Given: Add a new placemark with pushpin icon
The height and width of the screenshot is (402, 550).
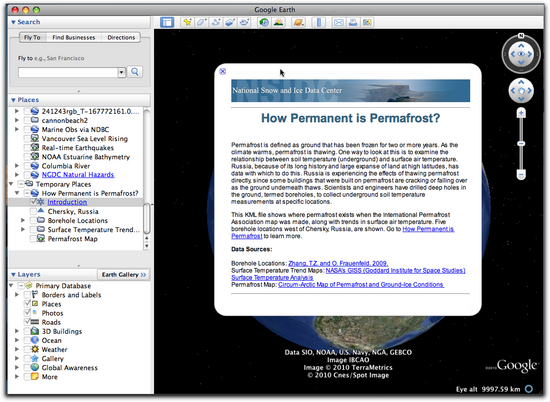Looking at the screenshot, I should pyautogui.click(x=187, y=22).
